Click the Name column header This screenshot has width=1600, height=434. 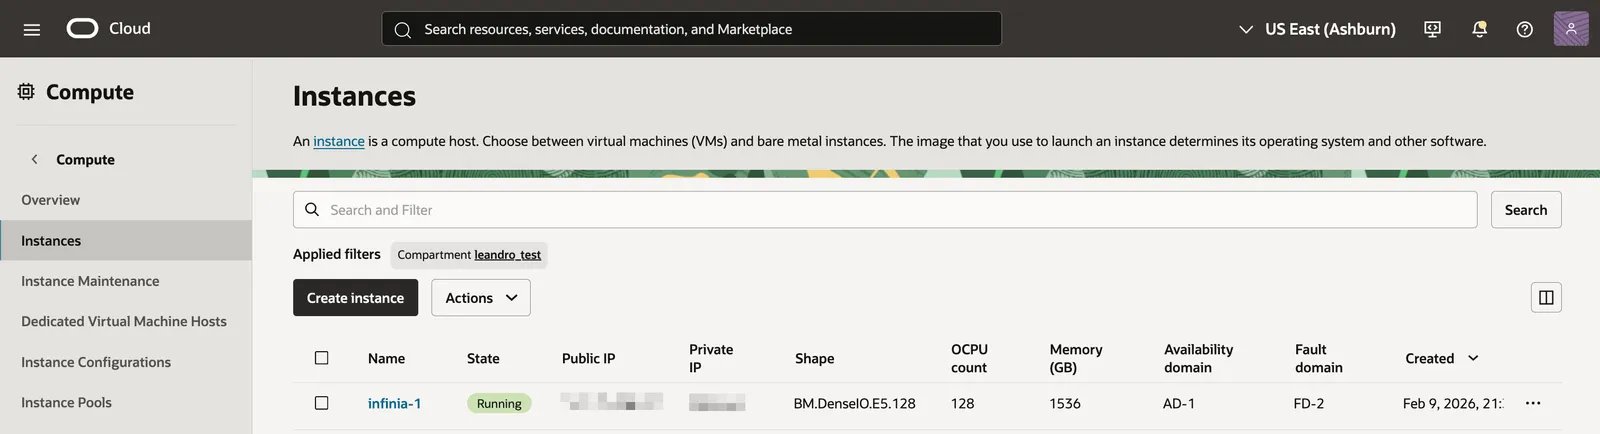point(386,358)
